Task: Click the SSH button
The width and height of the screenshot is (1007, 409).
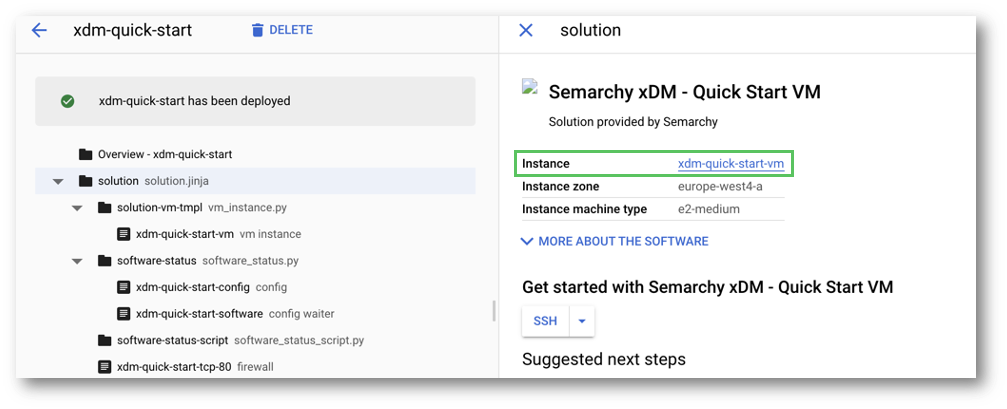Action: (545, 321)
